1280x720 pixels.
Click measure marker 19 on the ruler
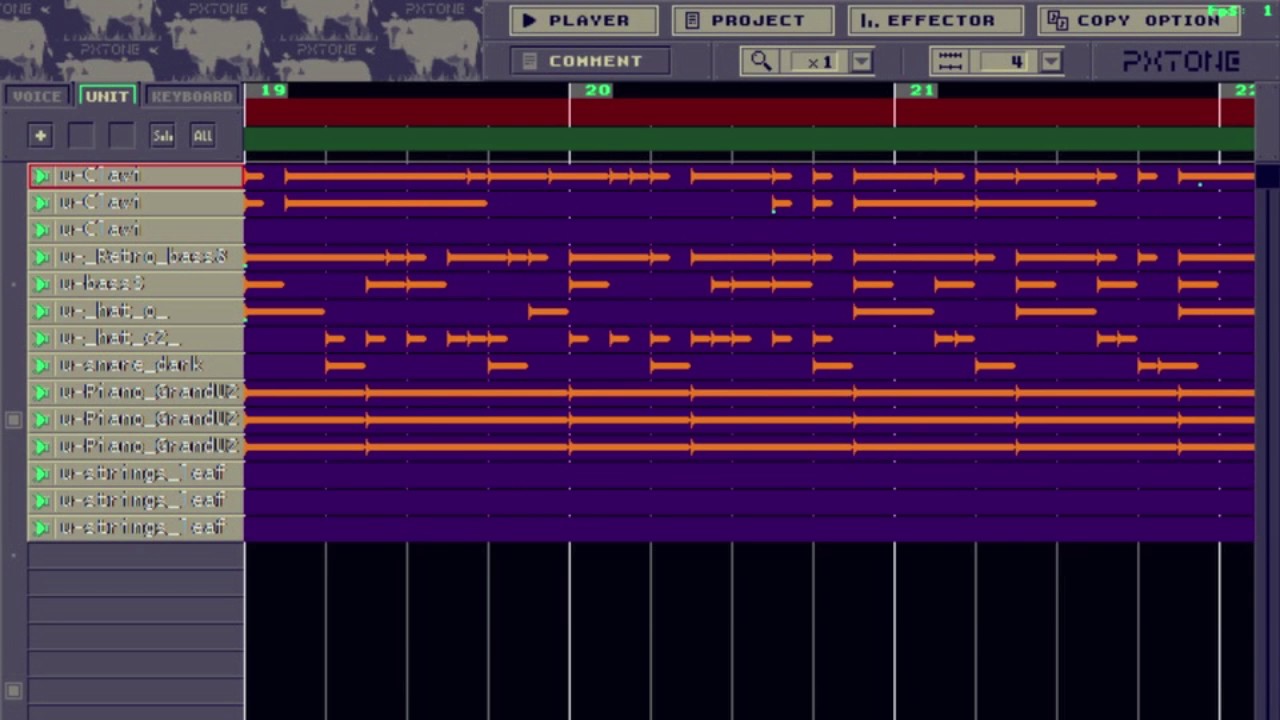coord(273,90)
